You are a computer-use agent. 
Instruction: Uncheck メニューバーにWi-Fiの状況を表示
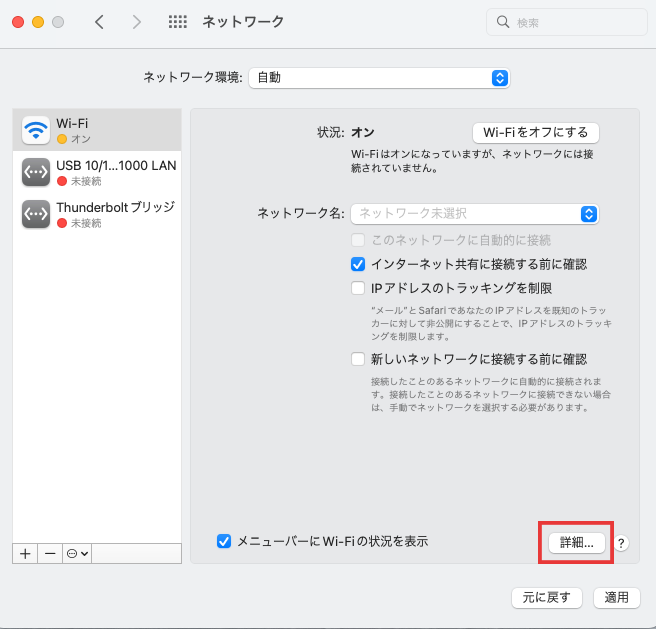click(224, 541)
